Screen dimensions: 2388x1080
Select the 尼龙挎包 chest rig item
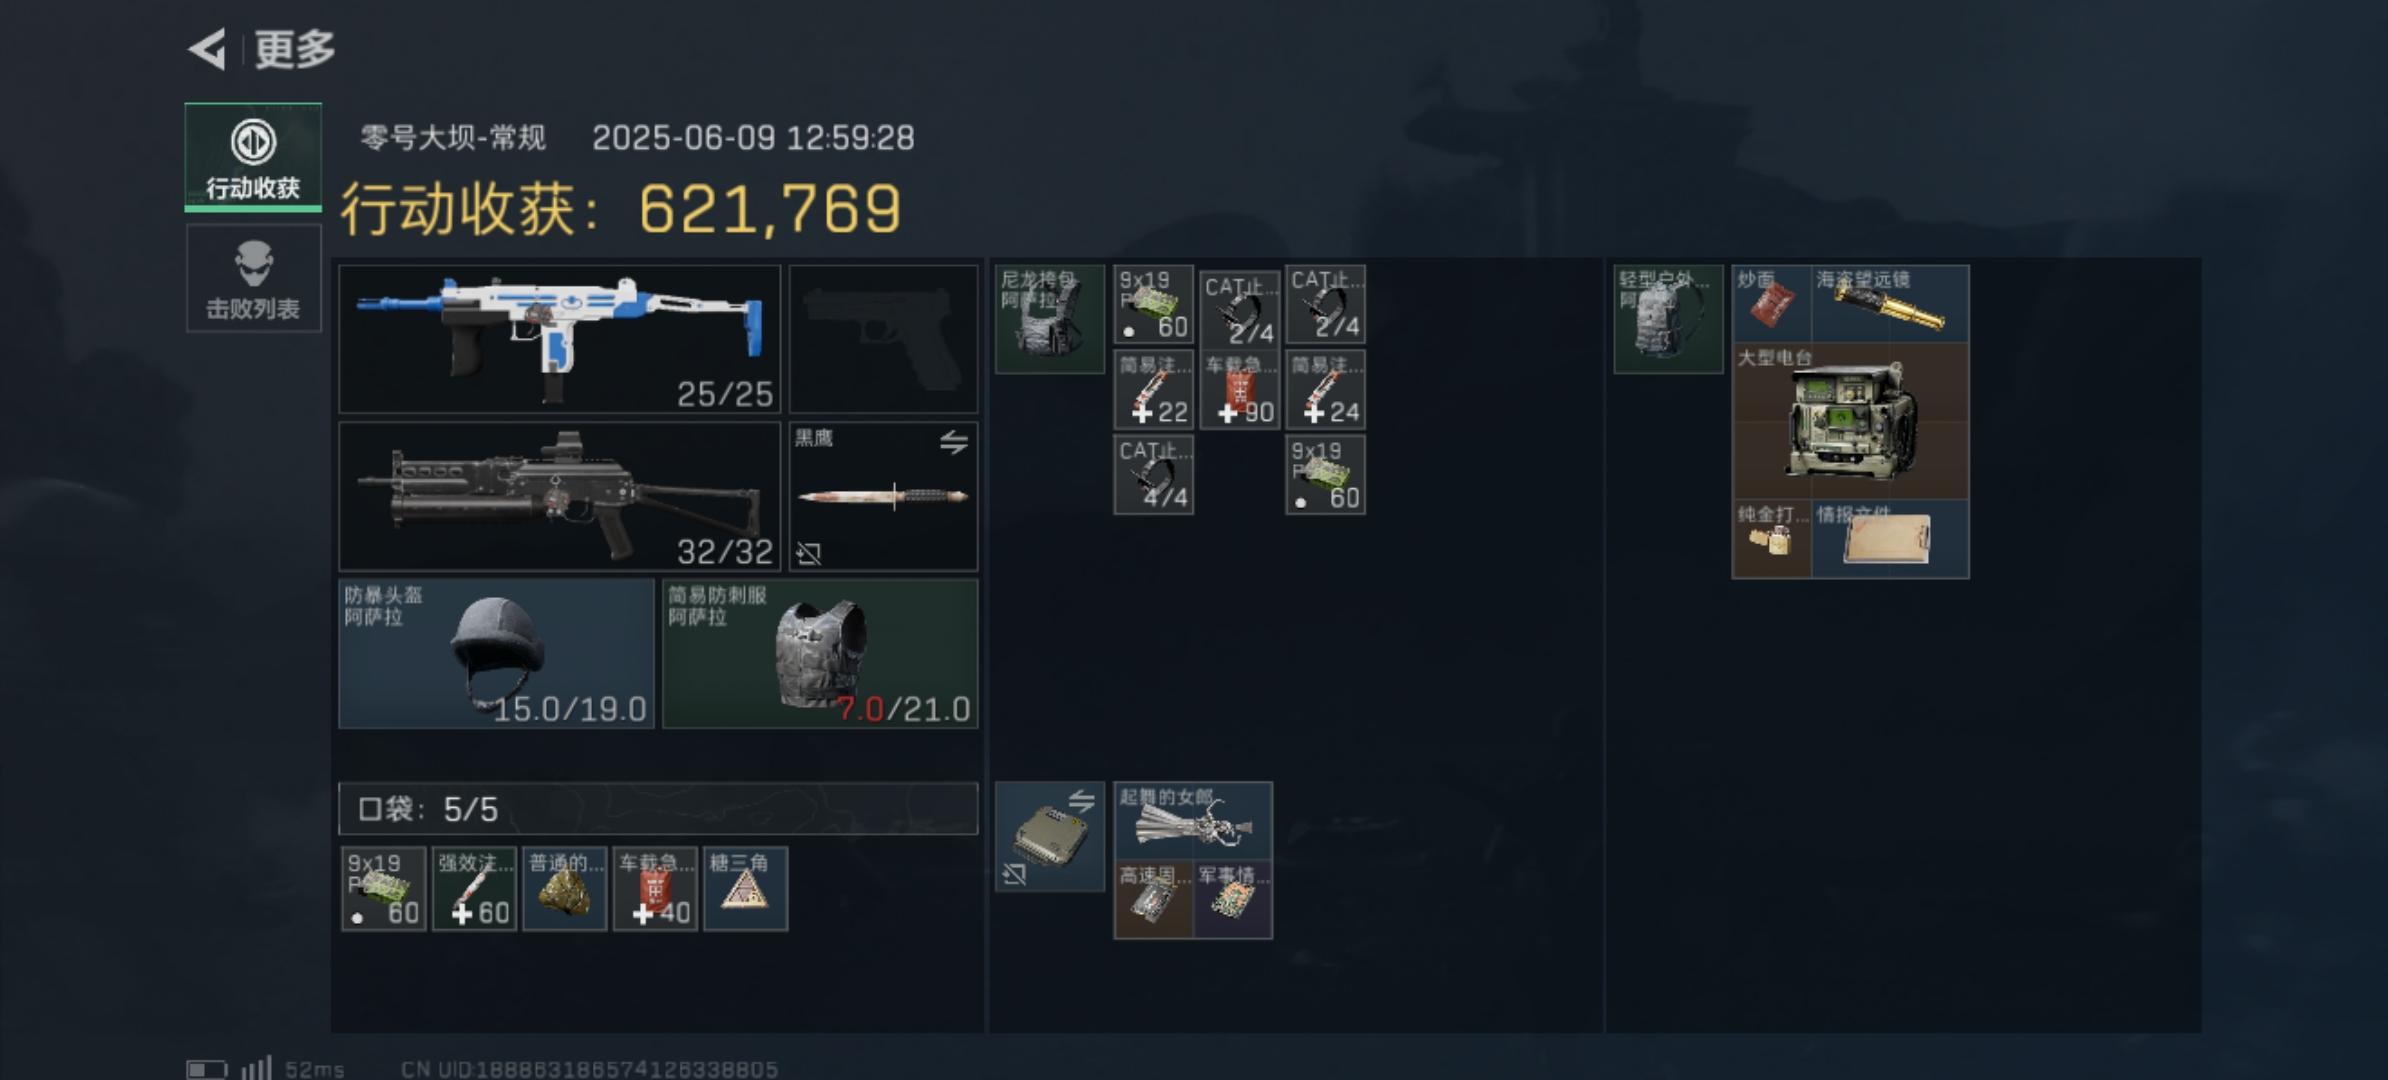[1050, 319]
